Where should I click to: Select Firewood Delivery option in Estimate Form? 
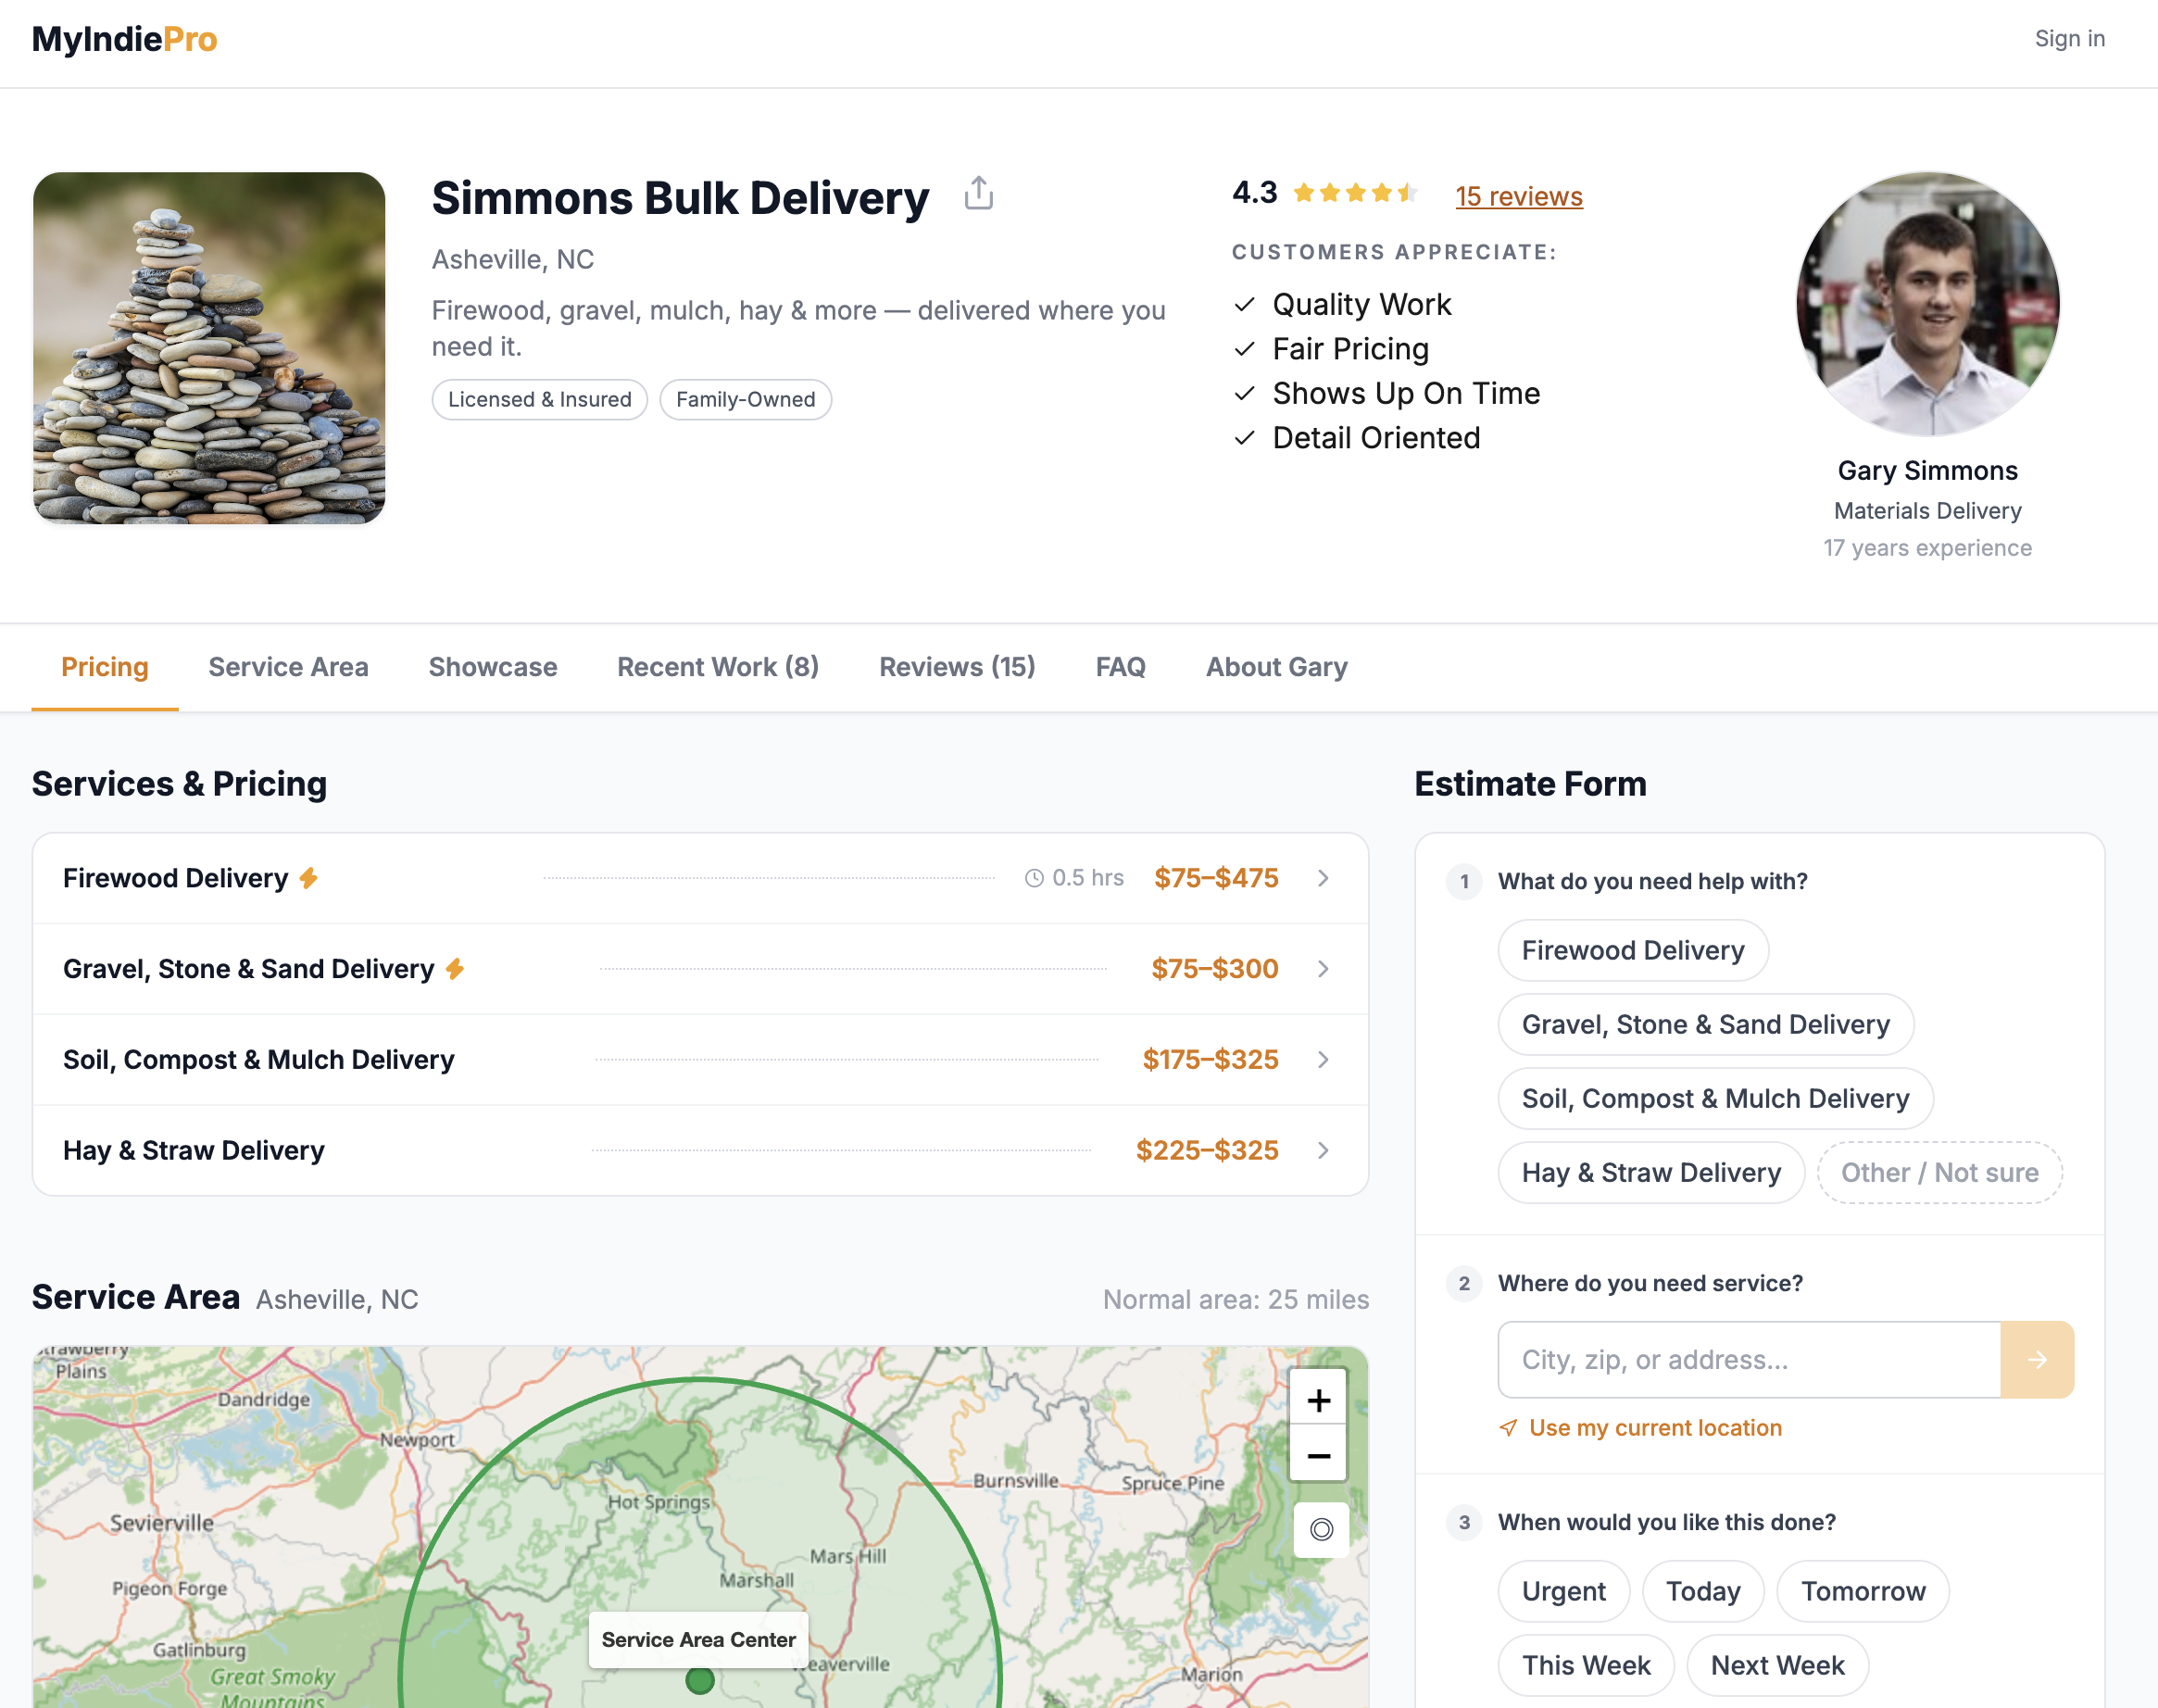(1633, 950)
